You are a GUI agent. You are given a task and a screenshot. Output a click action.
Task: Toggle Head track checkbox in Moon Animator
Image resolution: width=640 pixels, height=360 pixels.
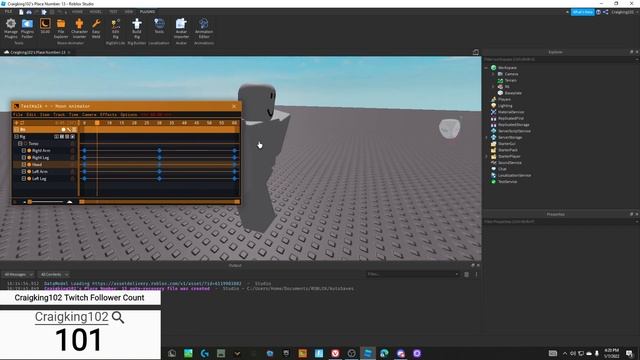(x=24, y=164)
